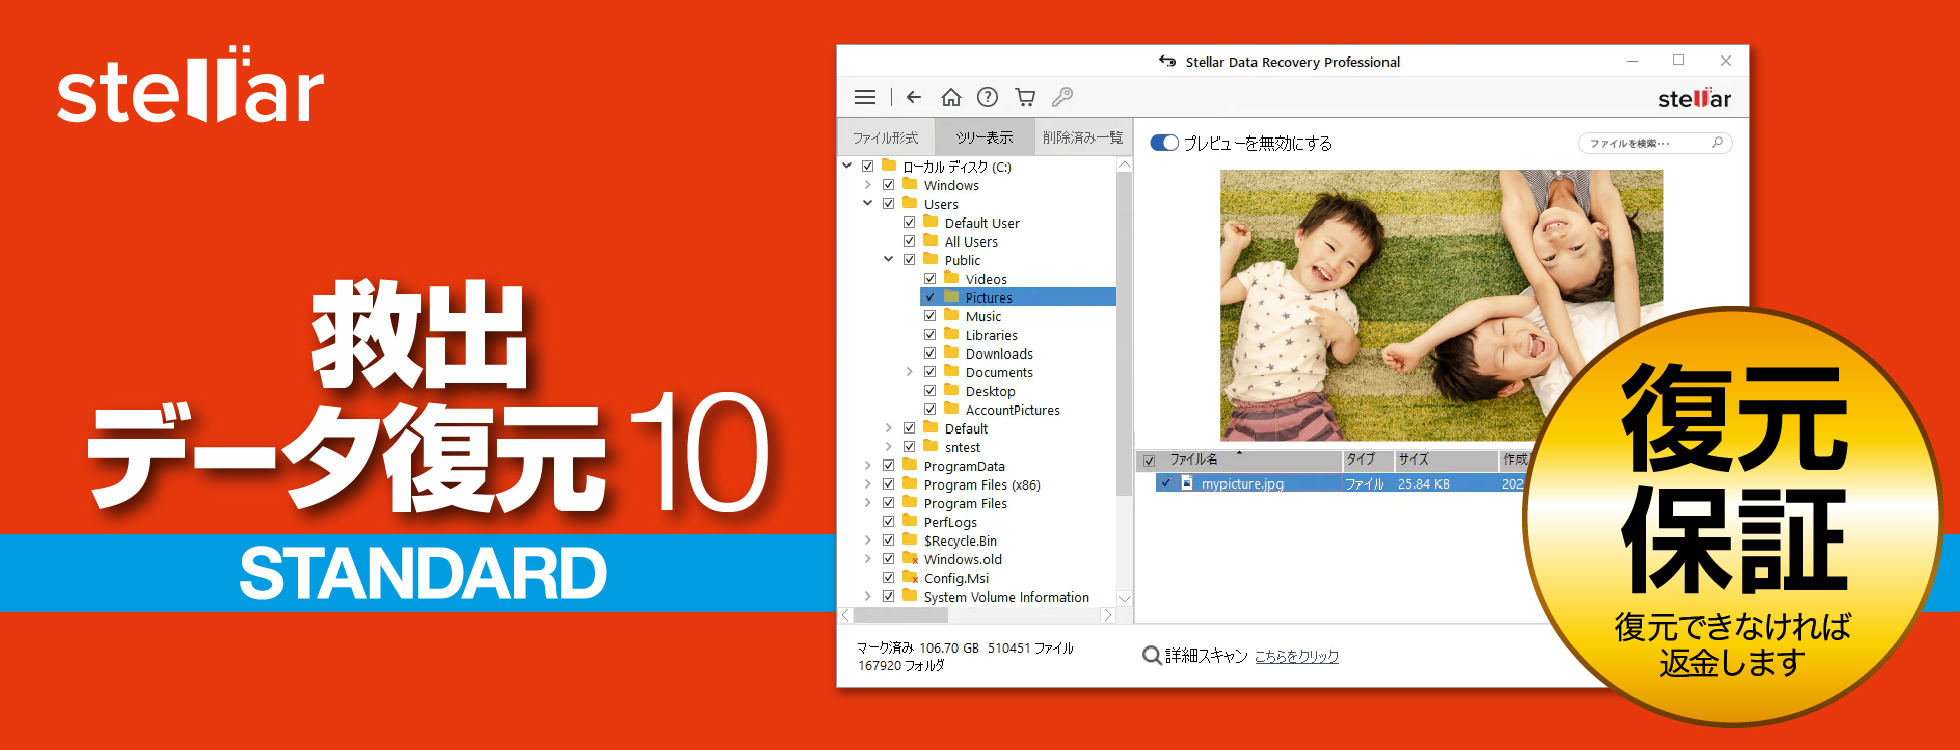Switch to the ファイル形式 tab
The height and width of the screenshot is (750, 1960).
pyautogui.click(x=885, y=137)
